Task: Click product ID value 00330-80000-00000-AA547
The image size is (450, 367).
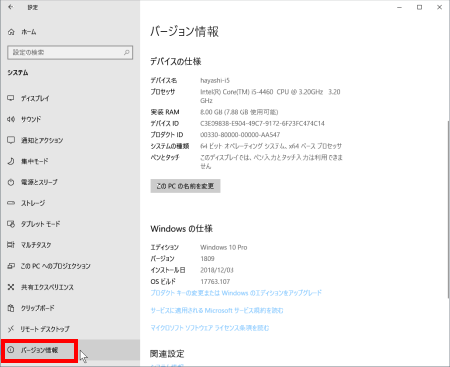Action: [240, 135]
